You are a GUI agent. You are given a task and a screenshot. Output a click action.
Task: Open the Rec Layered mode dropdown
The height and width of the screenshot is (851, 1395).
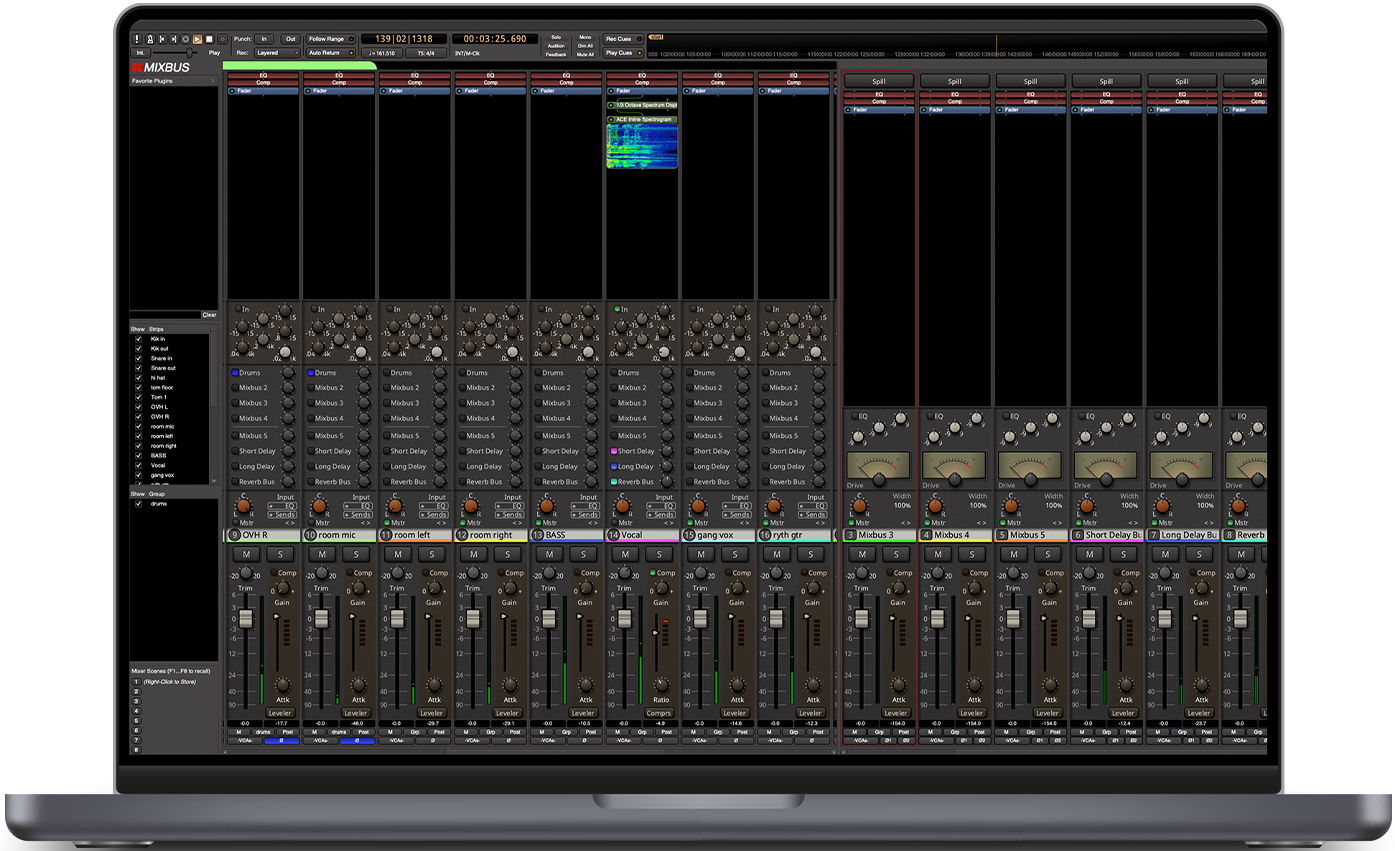tap(277, 53)
